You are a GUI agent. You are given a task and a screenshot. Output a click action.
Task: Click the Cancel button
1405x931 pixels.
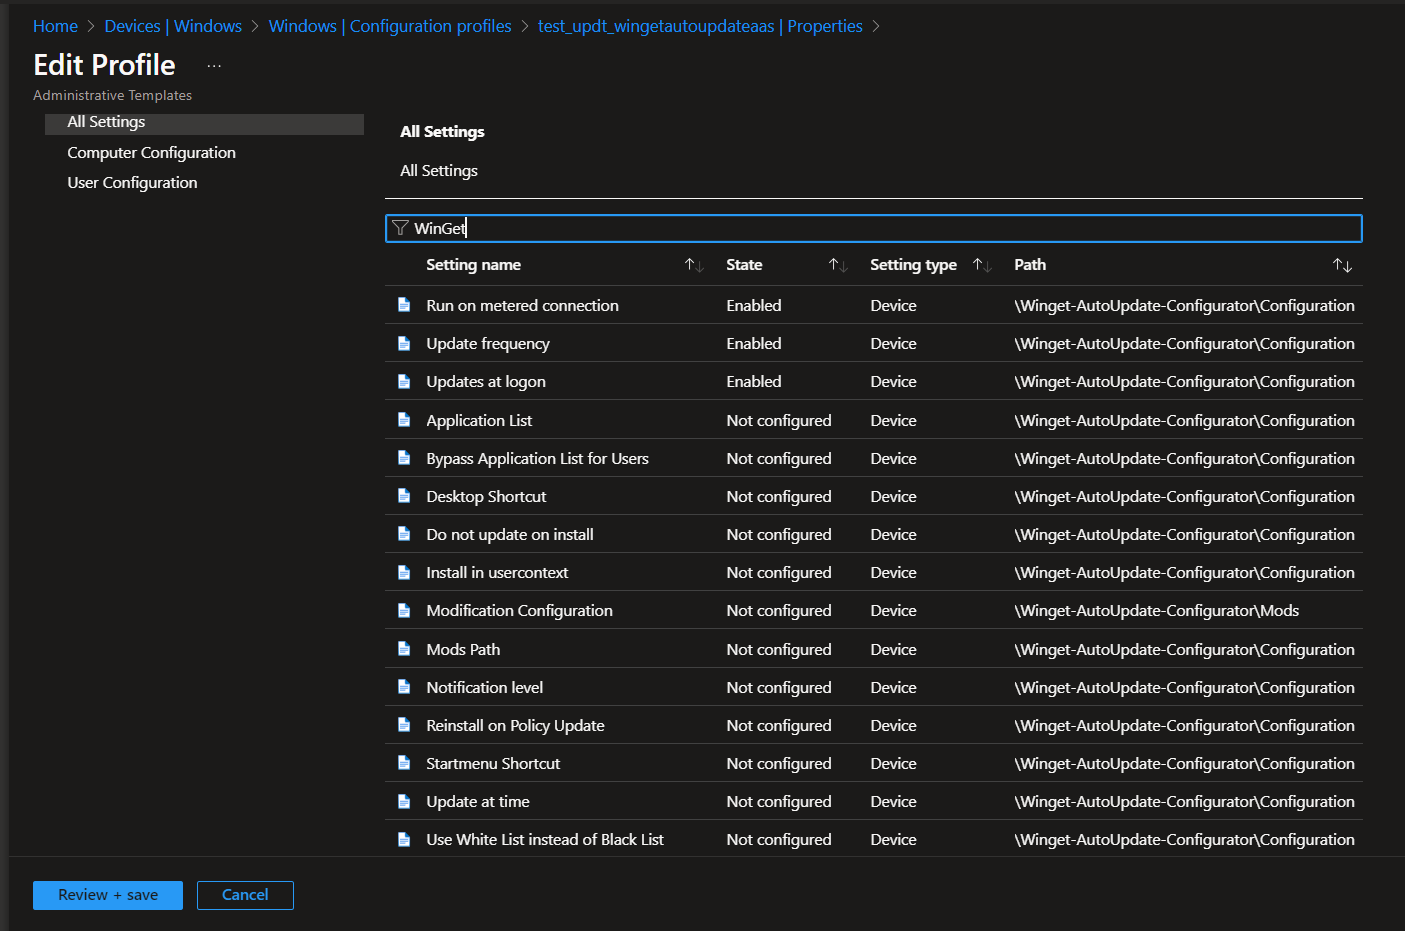[x=245, y=895]
